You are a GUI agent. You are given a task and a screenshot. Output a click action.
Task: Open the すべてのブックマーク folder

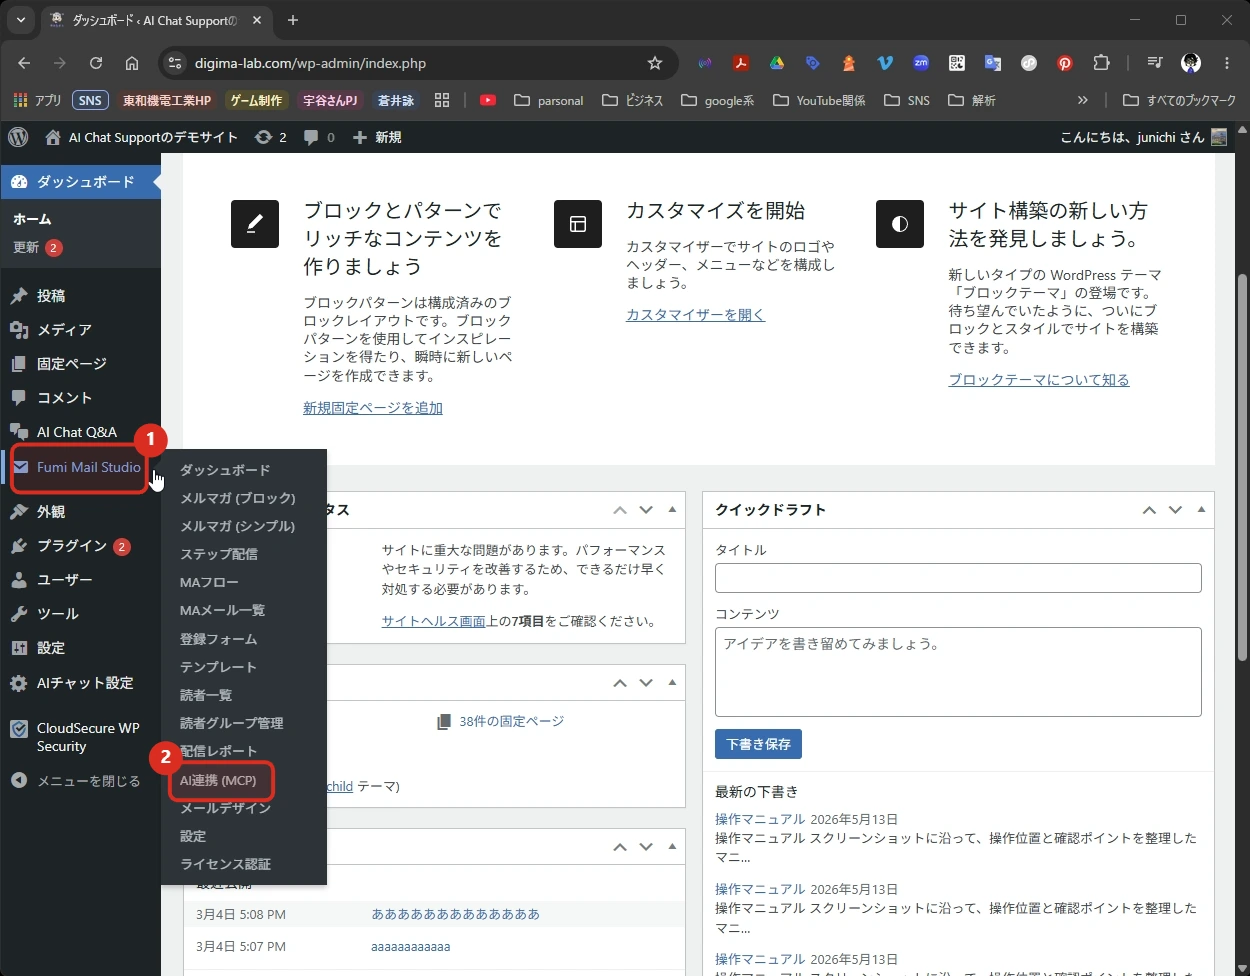point(1180,100)
